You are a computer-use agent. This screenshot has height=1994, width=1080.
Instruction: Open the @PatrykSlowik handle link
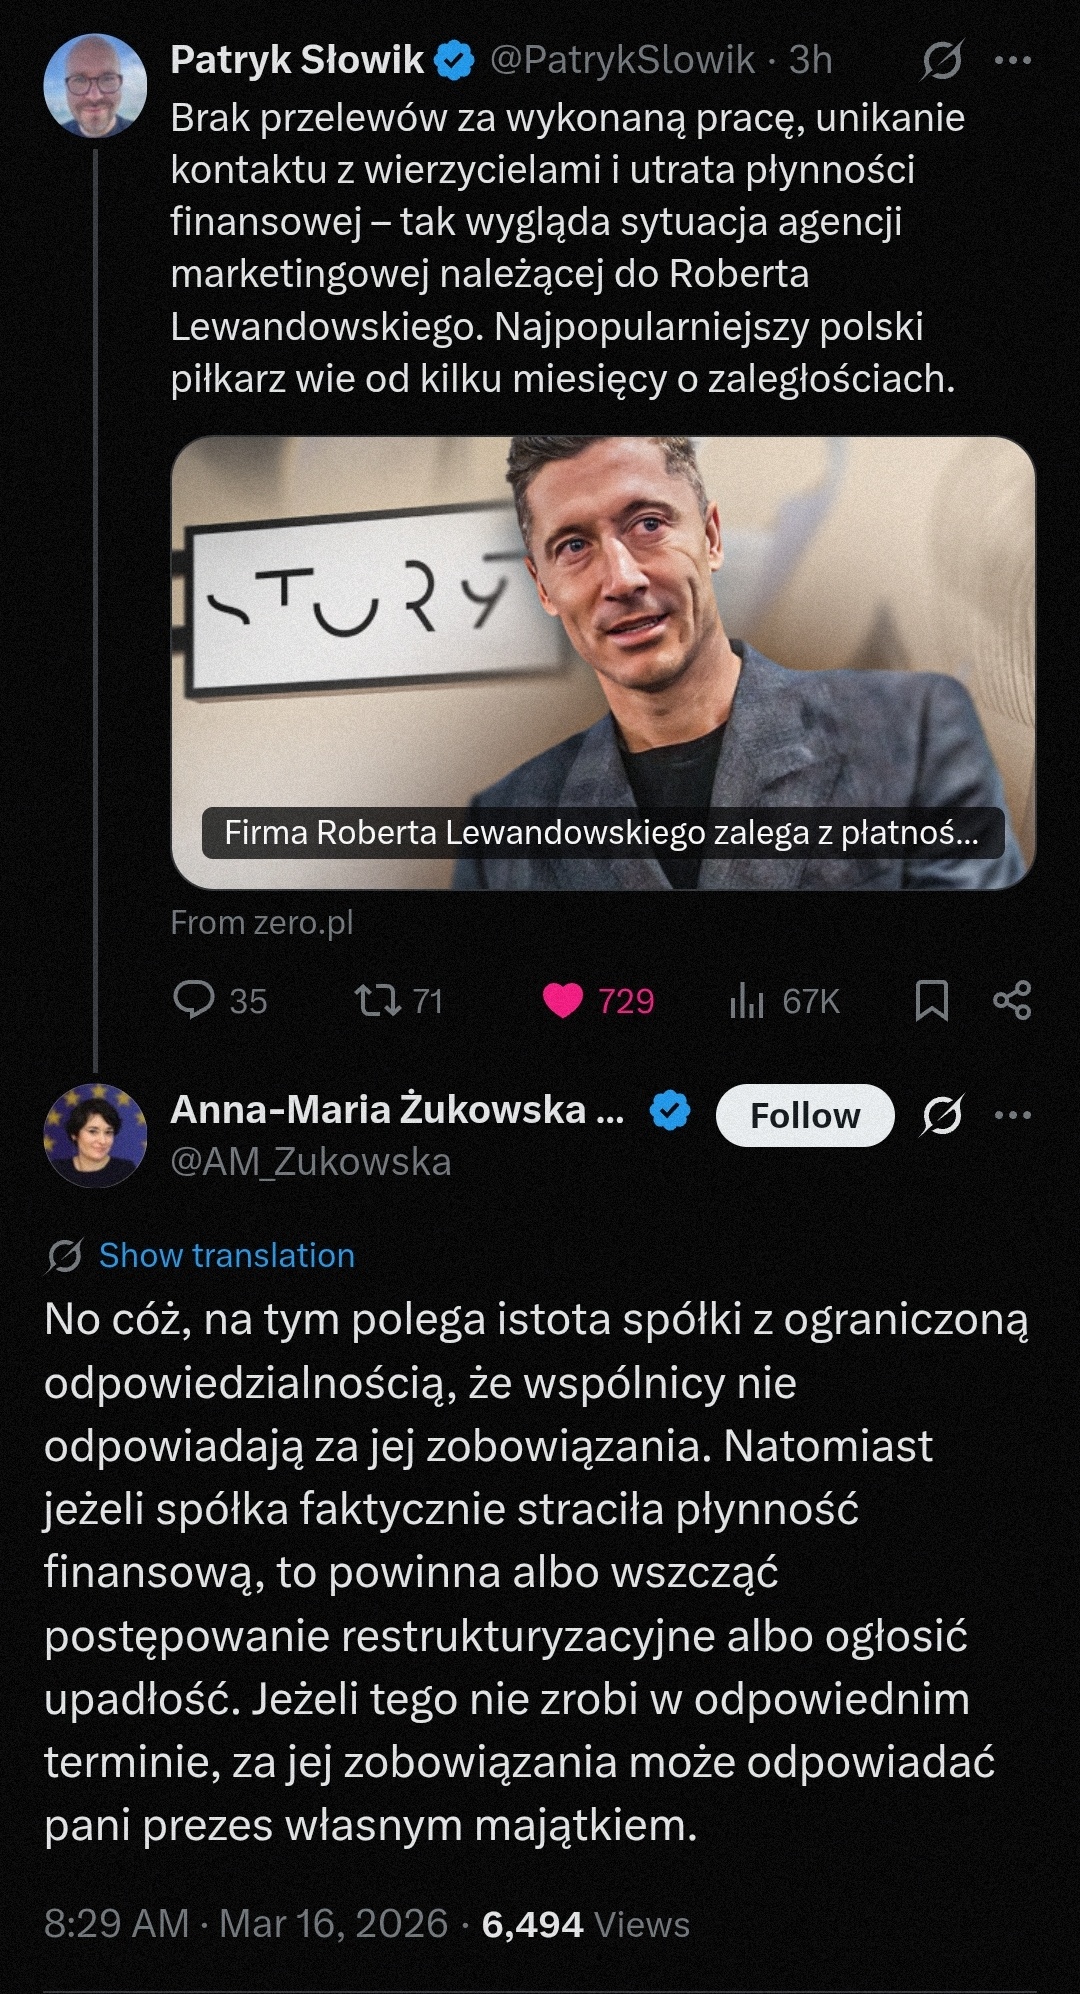pyautogui.click(x=622, y=60)
